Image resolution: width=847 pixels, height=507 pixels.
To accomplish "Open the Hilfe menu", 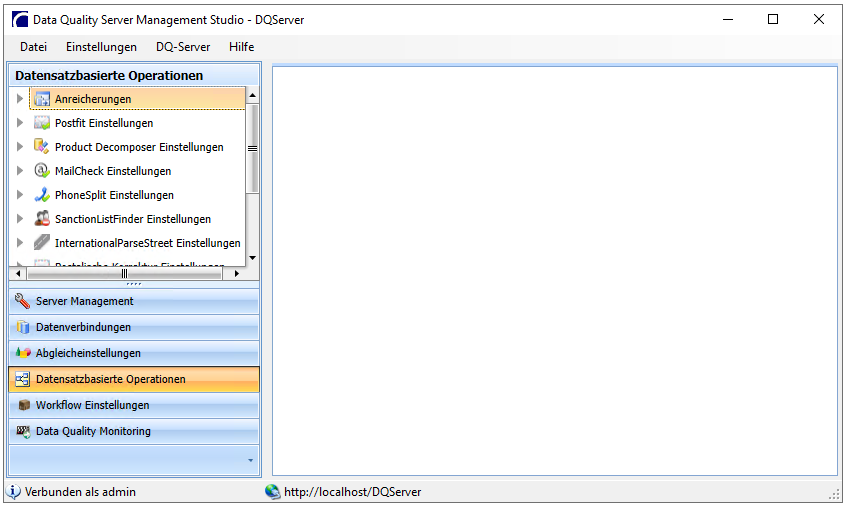I will pos(241,47).
